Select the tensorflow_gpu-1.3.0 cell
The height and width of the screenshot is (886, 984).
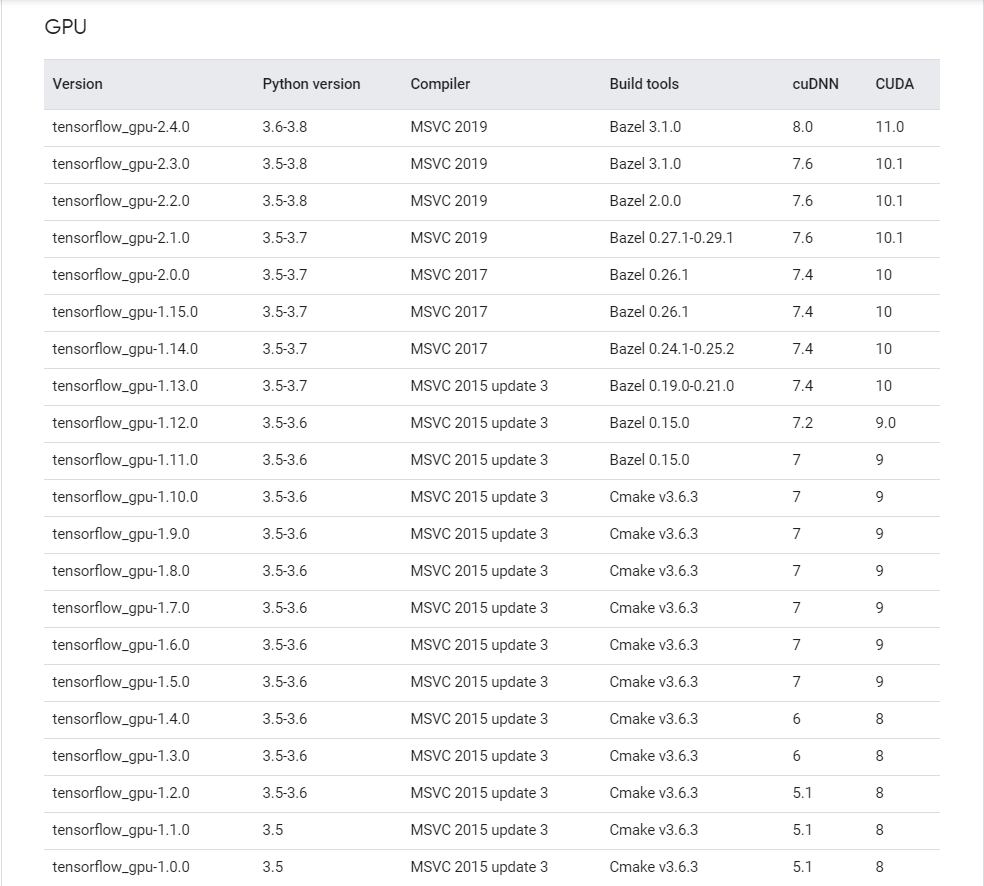[121, 757]
